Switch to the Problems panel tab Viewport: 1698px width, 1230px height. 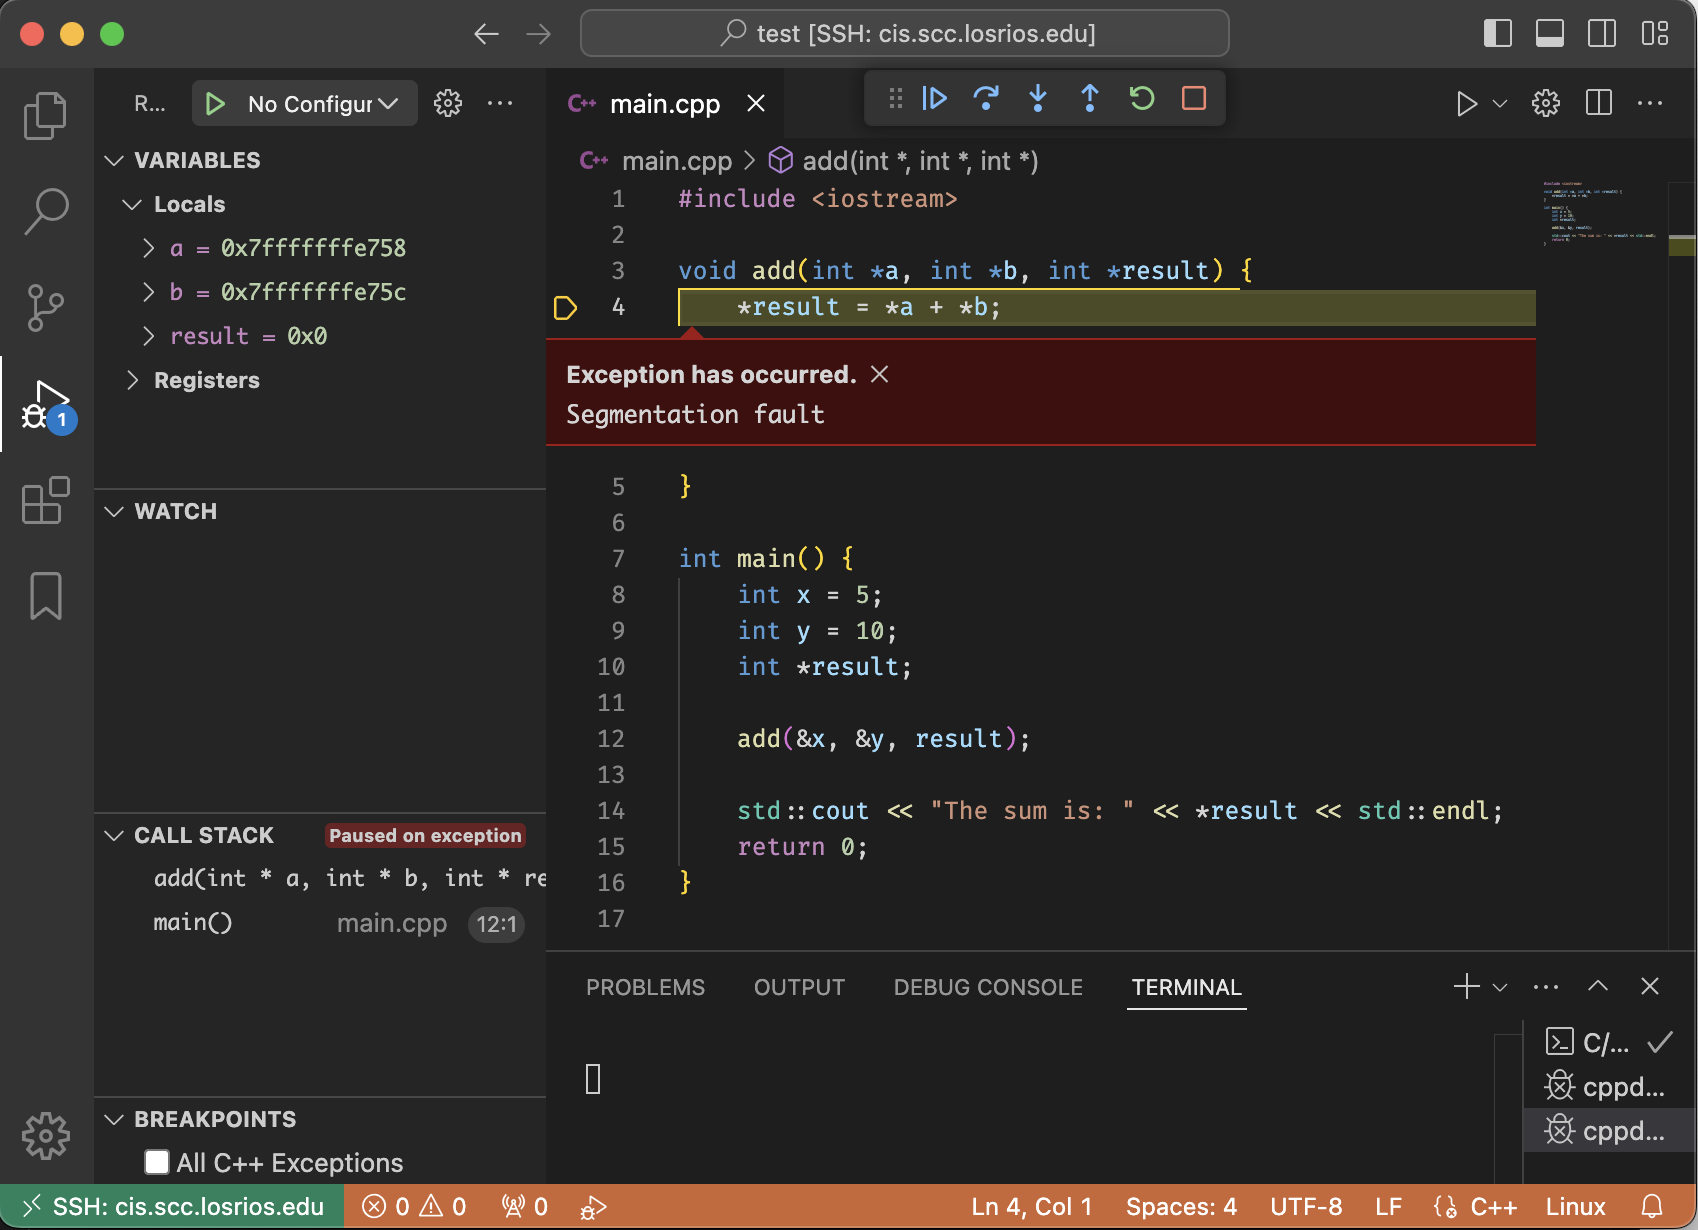645,987
